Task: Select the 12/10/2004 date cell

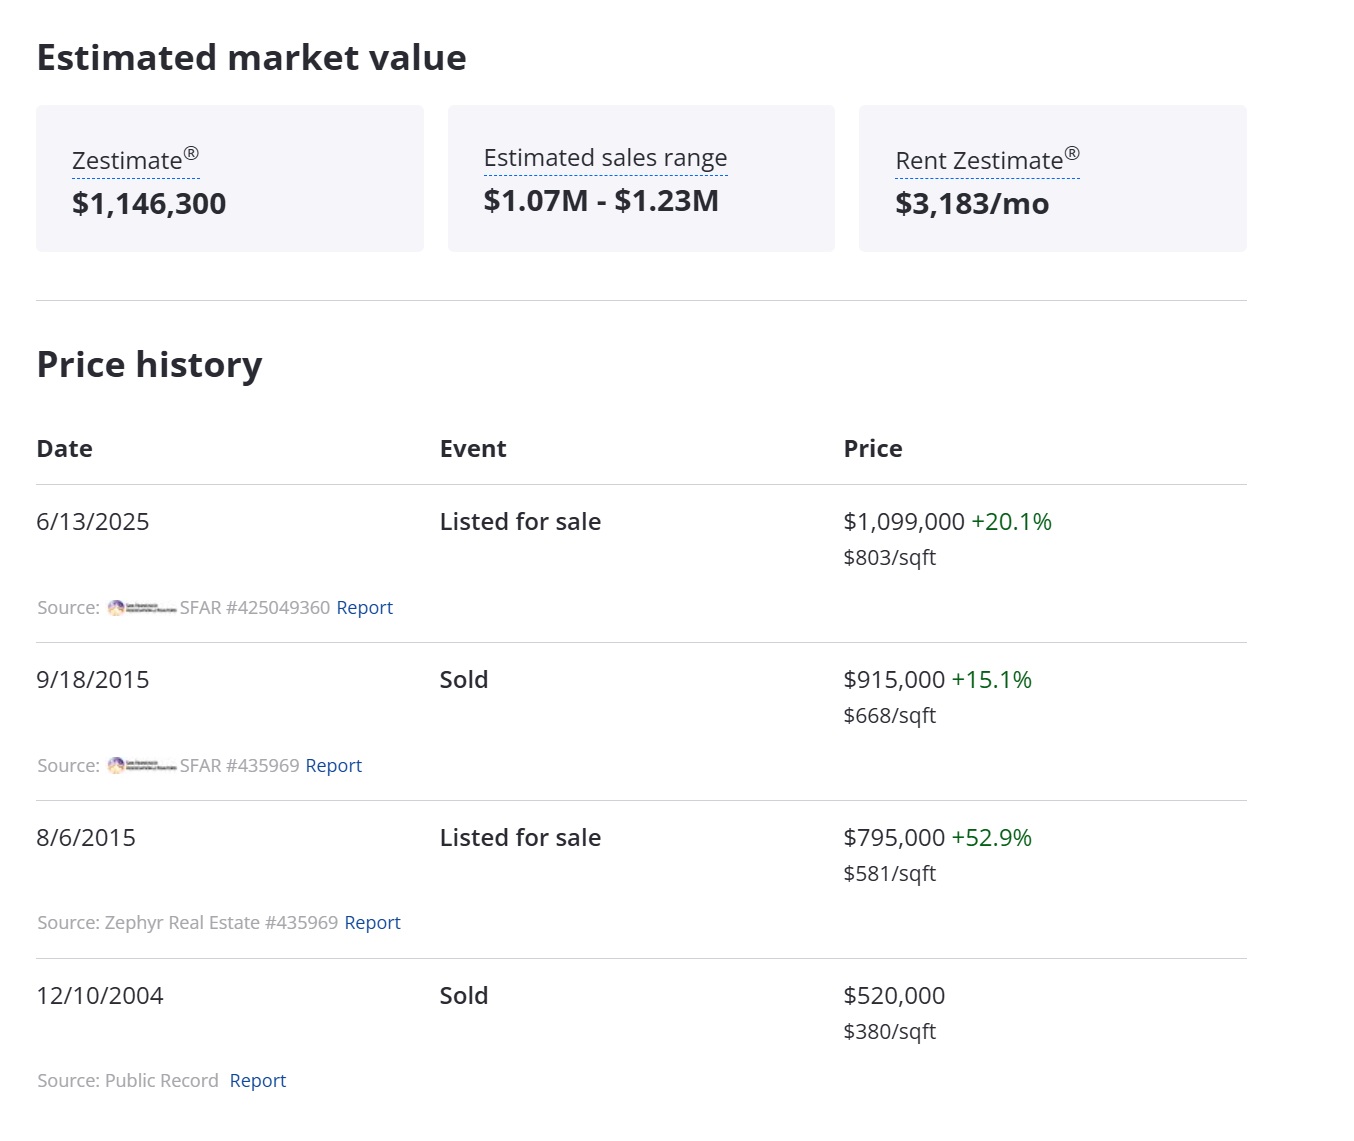Action: [x=100, y=996]
